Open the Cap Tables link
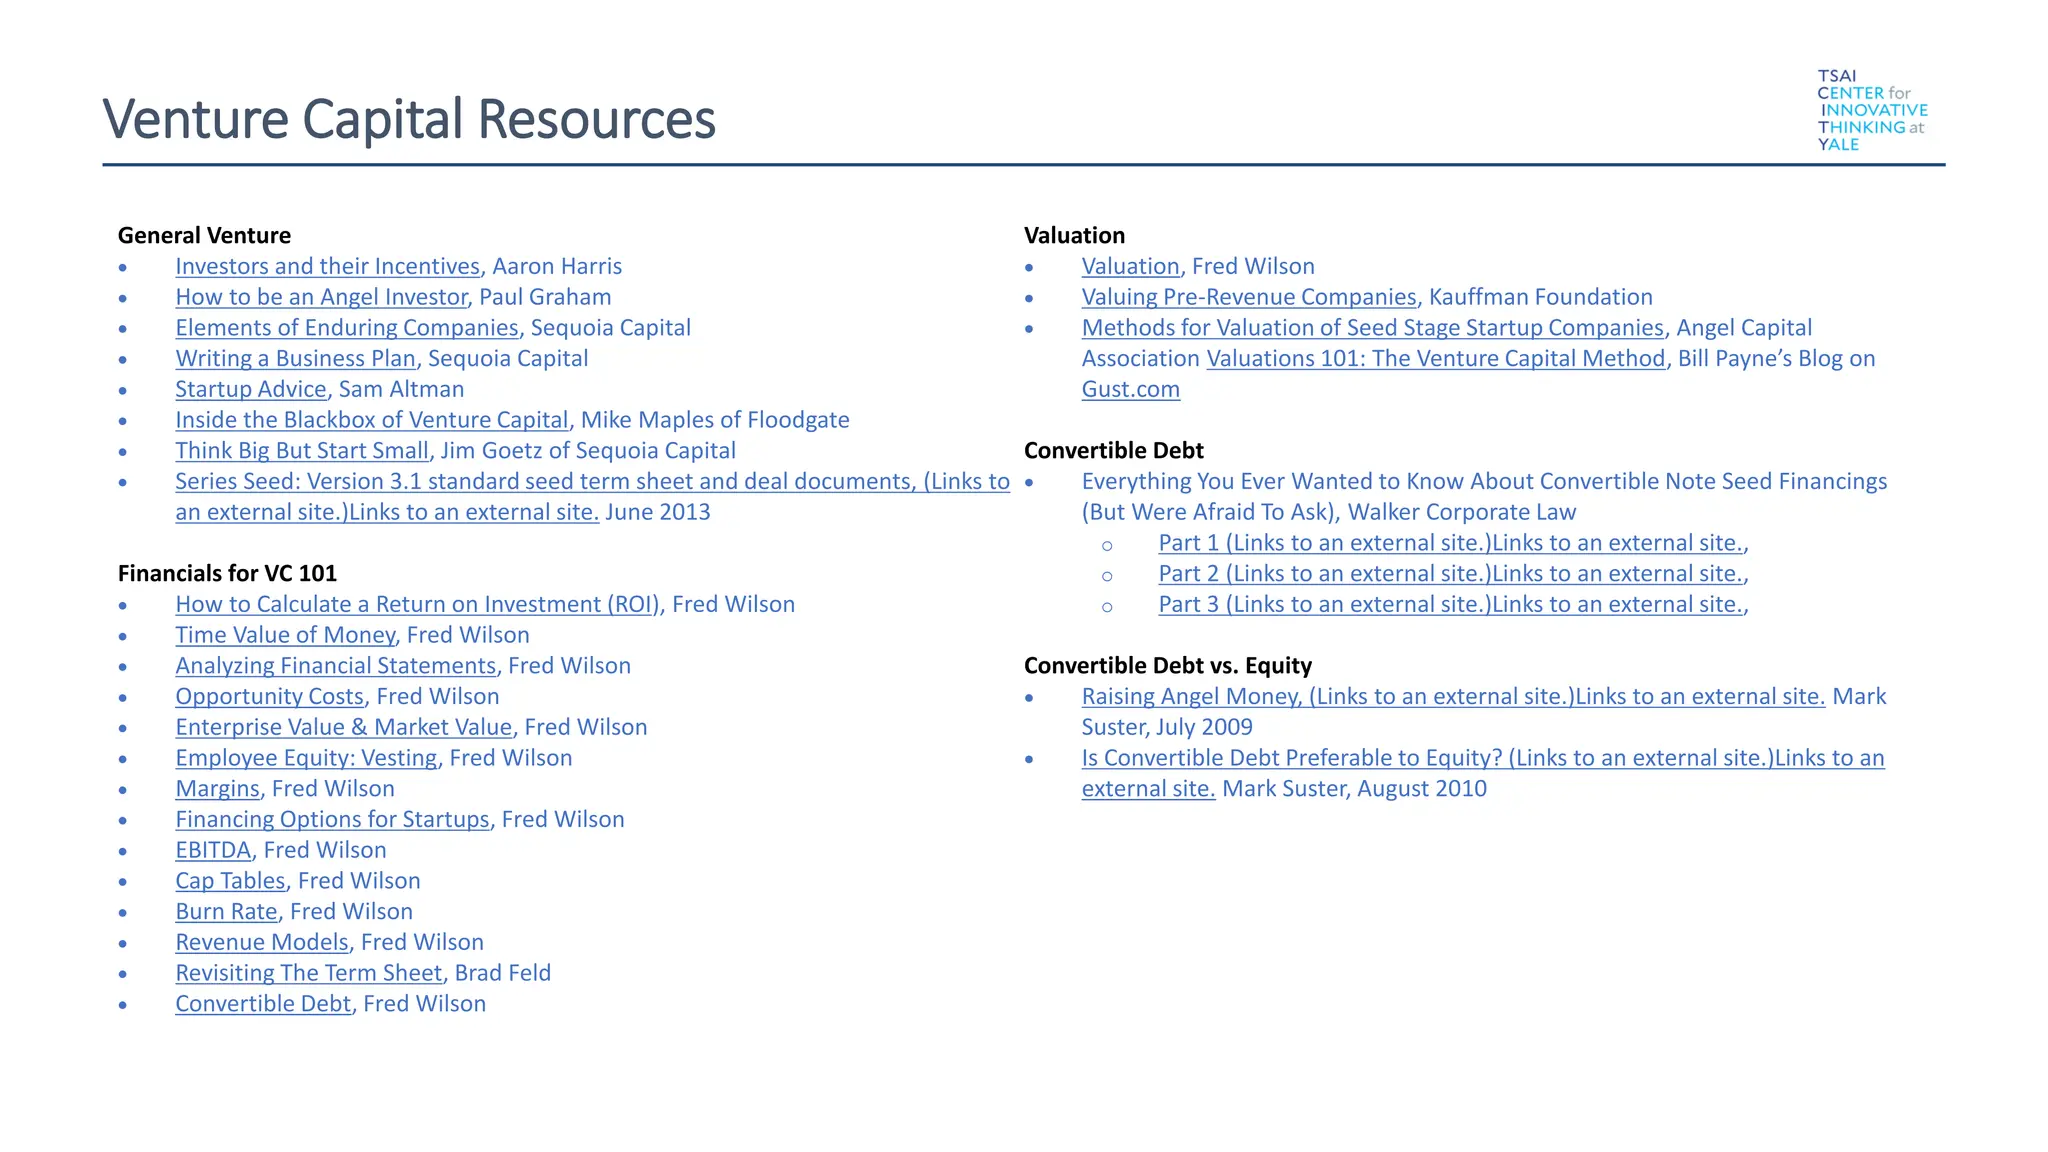The width and height of the screenshot is (2048, 1152). point(230,881)
